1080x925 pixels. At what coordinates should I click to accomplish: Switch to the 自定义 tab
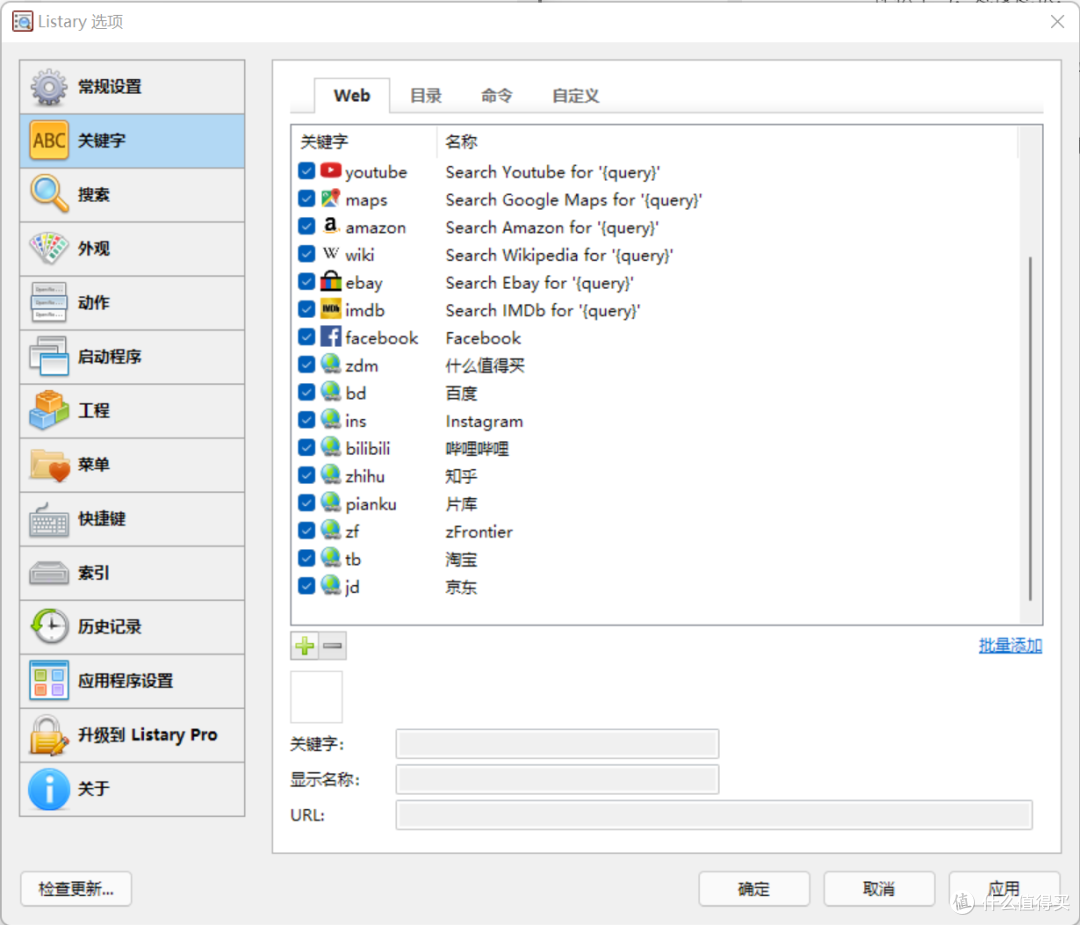tap(576, 96)
